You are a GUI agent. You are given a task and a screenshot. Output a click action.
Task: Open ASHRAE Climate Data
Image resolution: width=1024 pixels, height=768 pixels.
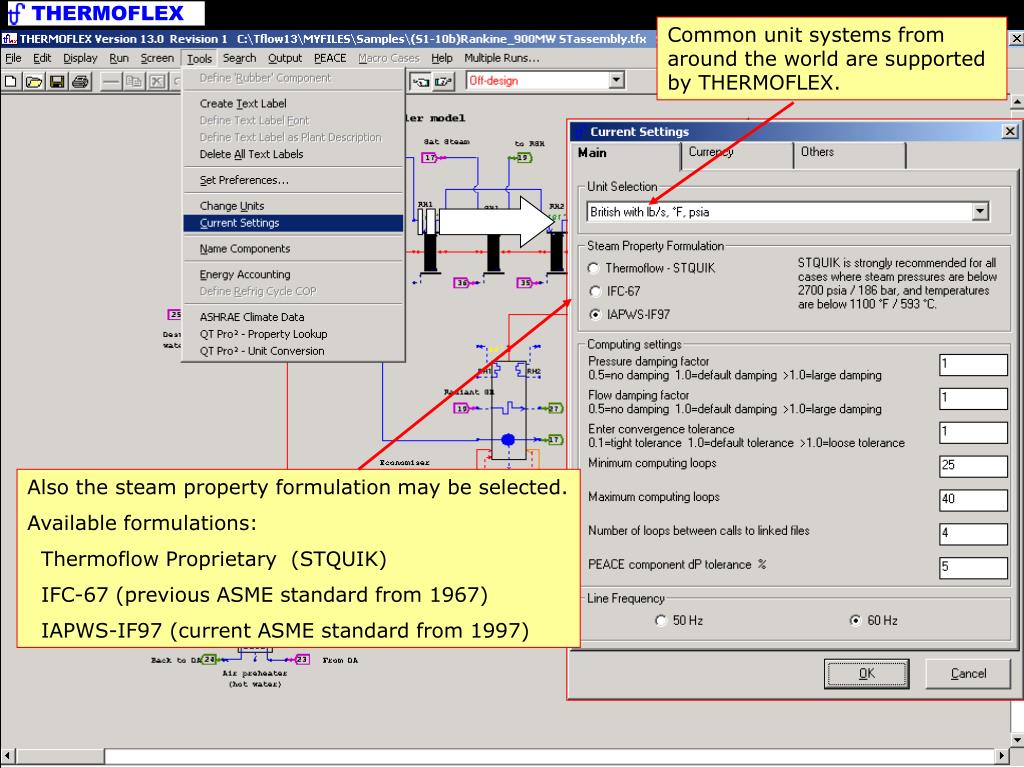click(x=293, y=317)
